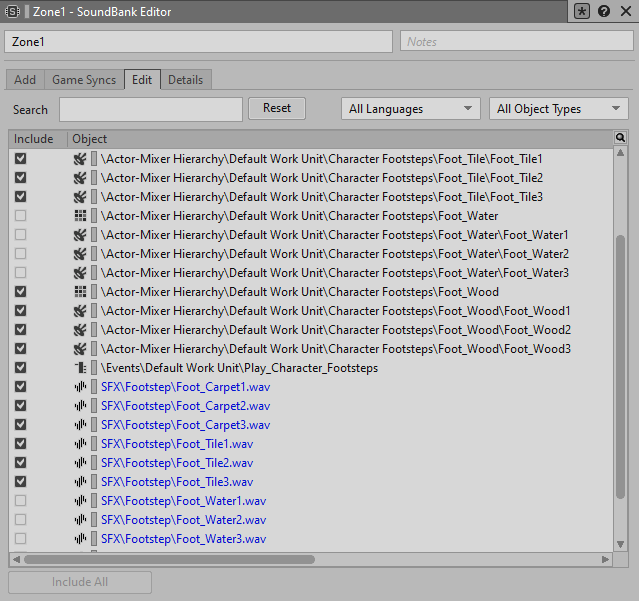
Task: Click the pin star icon in title bar
Action: pyautogui.click(x=583, y=12)
